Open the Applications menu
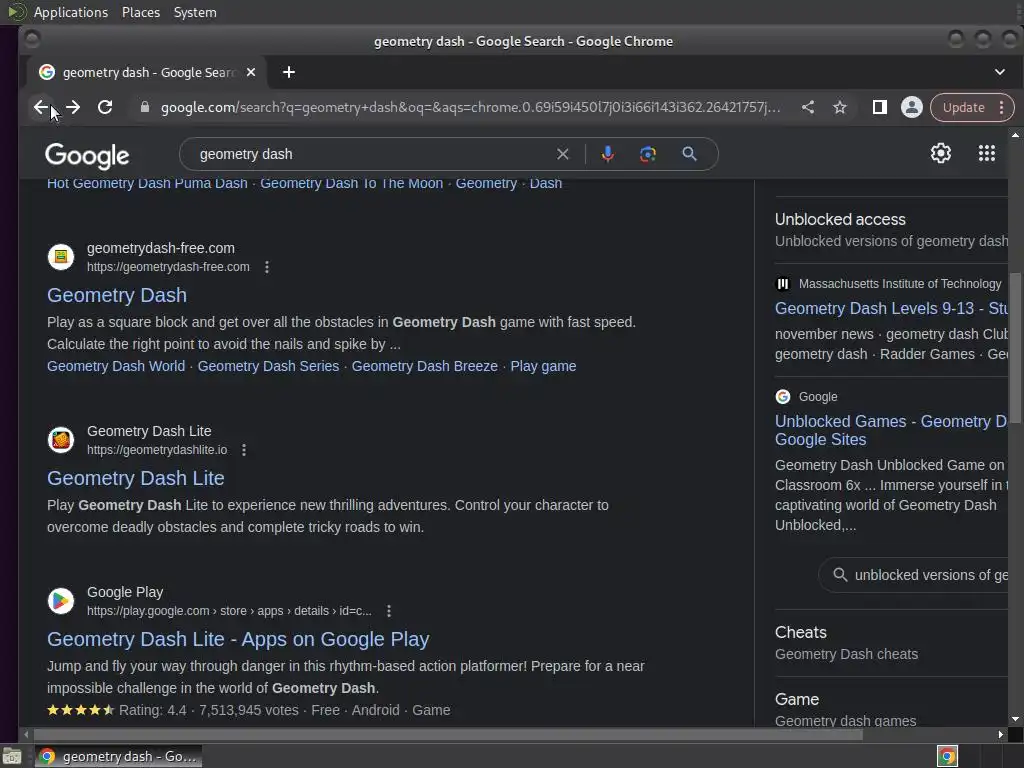Image resolution: width=1024 pixels, height=768 pixels. coord(71,12)
